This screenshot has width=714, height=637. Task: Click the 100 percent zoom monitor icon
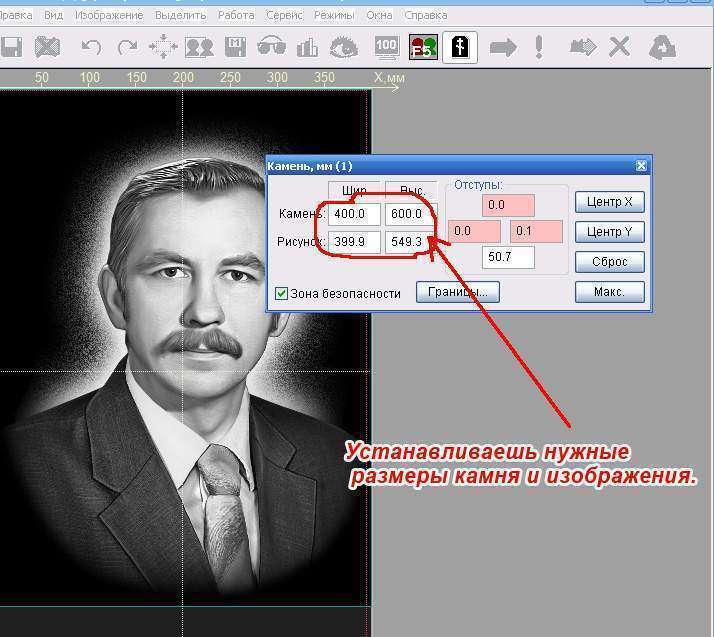(386, 47)
